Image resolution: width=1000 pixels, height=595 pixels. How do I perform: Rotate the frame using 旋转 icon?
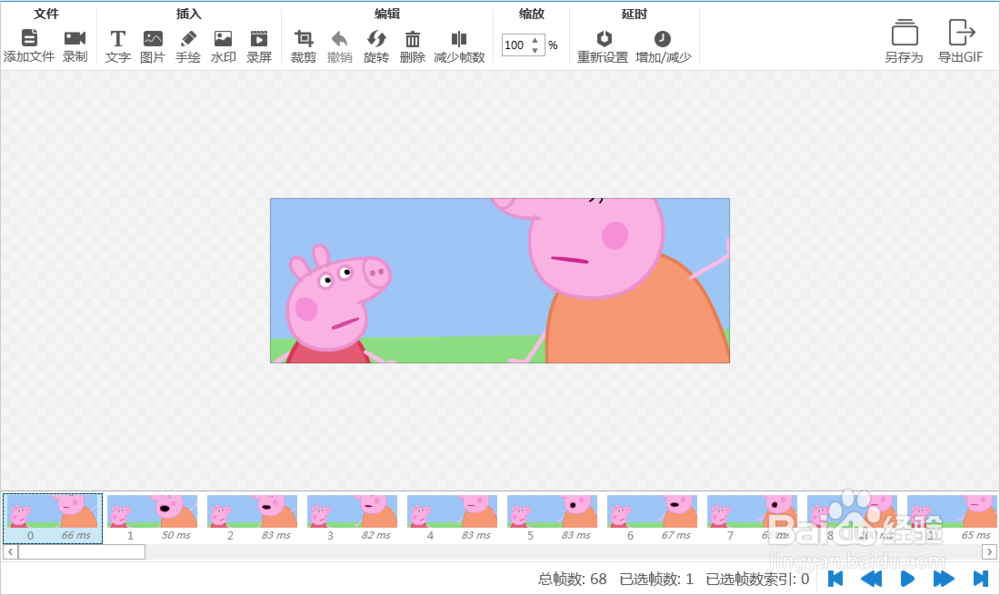[x=376, y=39]
